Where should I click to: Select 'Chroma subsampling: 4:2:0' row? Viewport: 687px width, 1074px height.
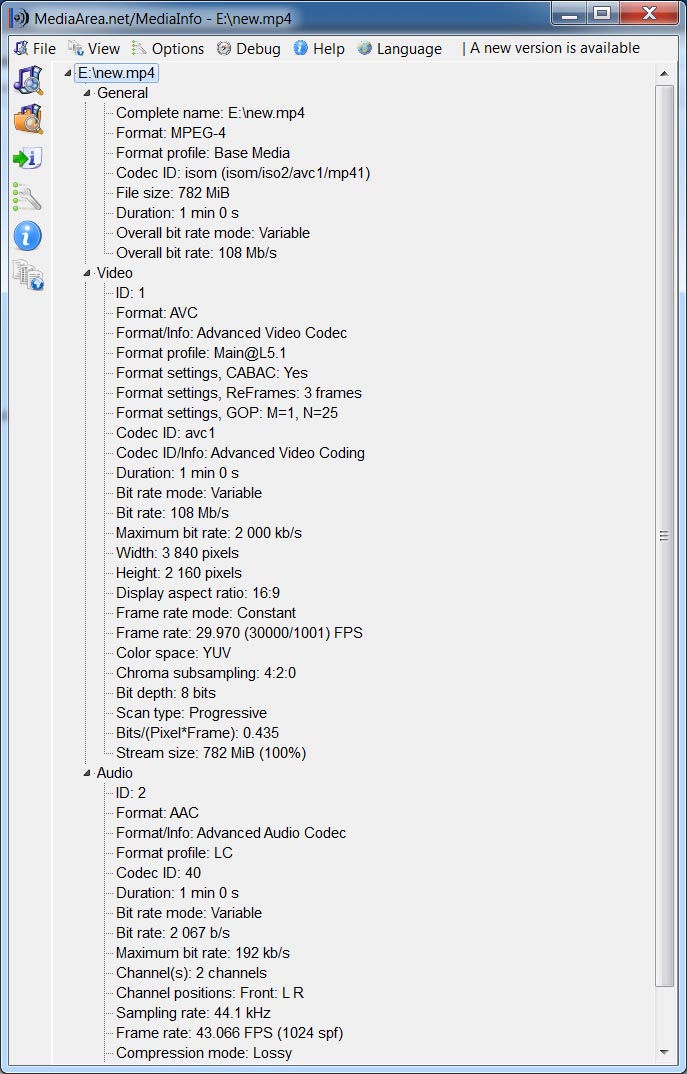point(206,673)
